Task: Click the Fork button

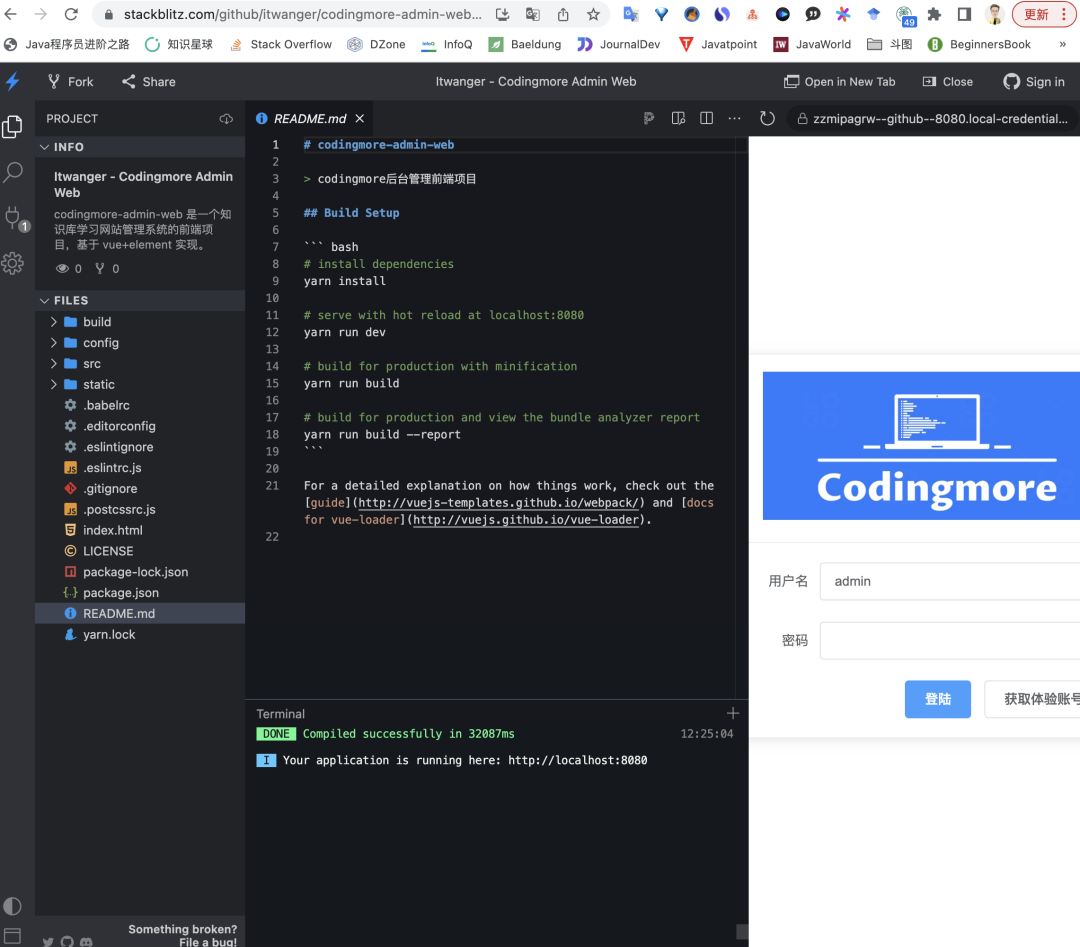Action: (x=70, y=81)
